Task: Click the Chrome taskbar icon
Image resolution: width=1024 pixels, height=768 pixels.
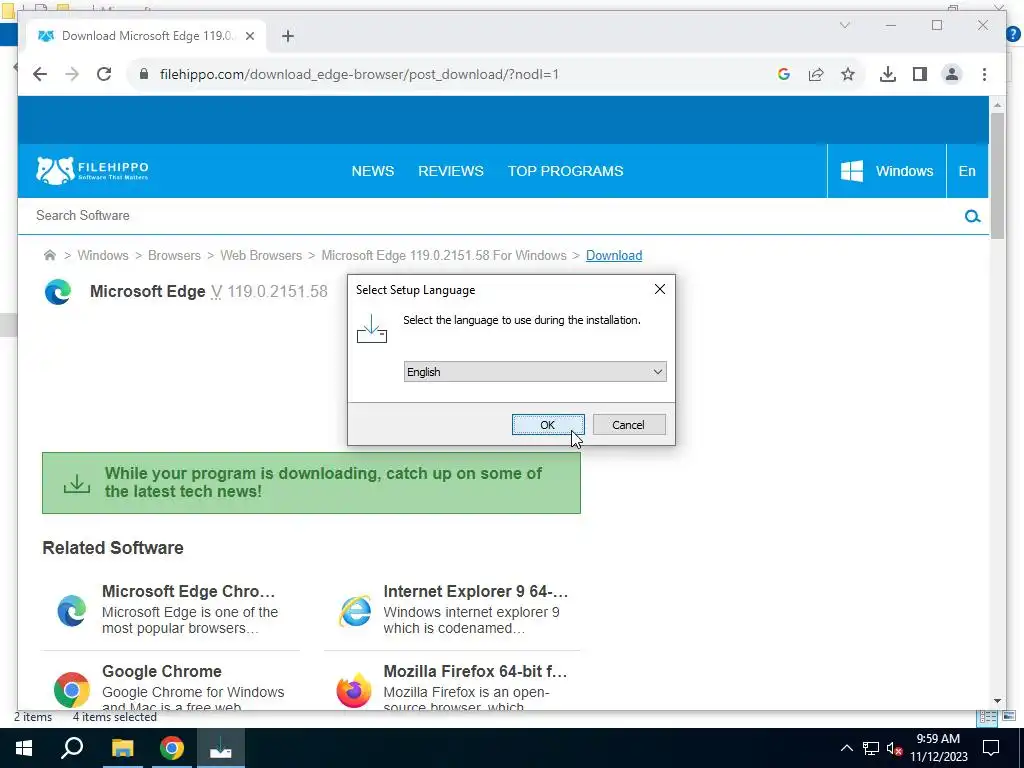Action: tap(172, 748)
